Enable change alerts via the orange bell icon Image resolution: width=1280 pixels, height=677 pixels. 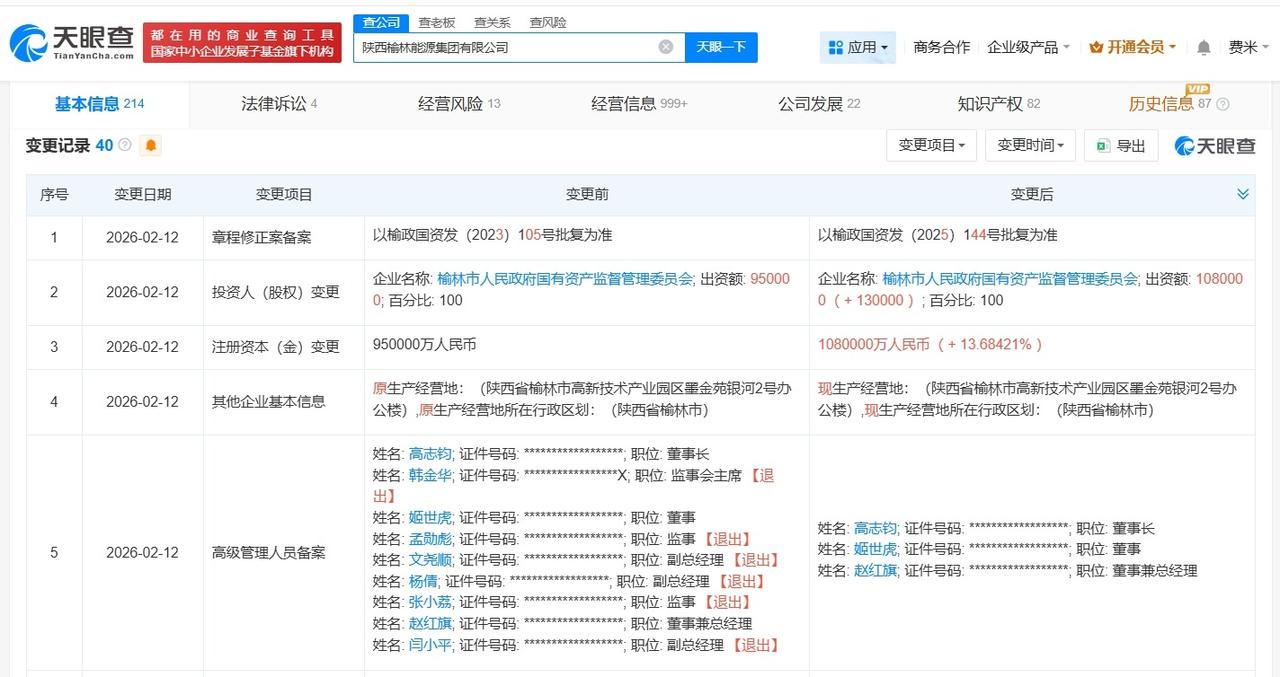point(149,146)
